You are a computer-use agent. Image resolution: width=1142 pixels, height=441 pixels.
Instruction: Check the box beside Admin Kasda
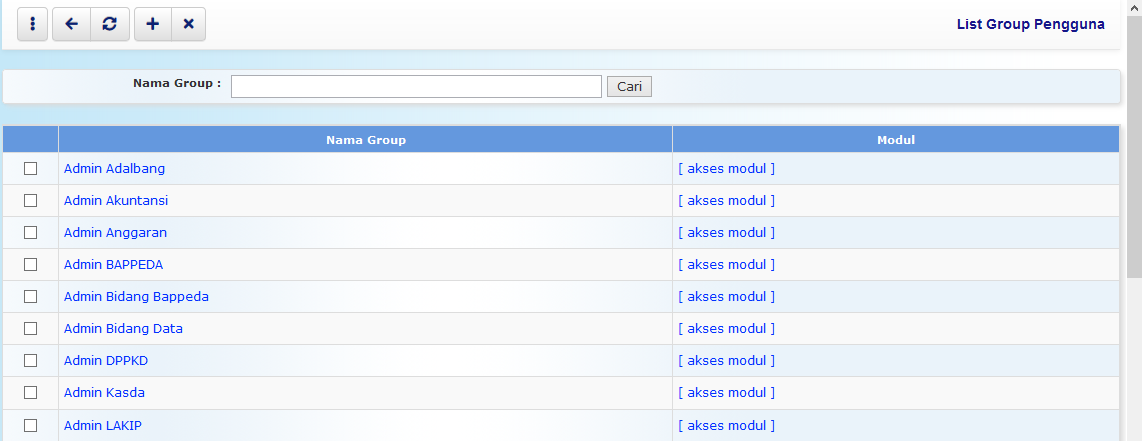(30, 393)
